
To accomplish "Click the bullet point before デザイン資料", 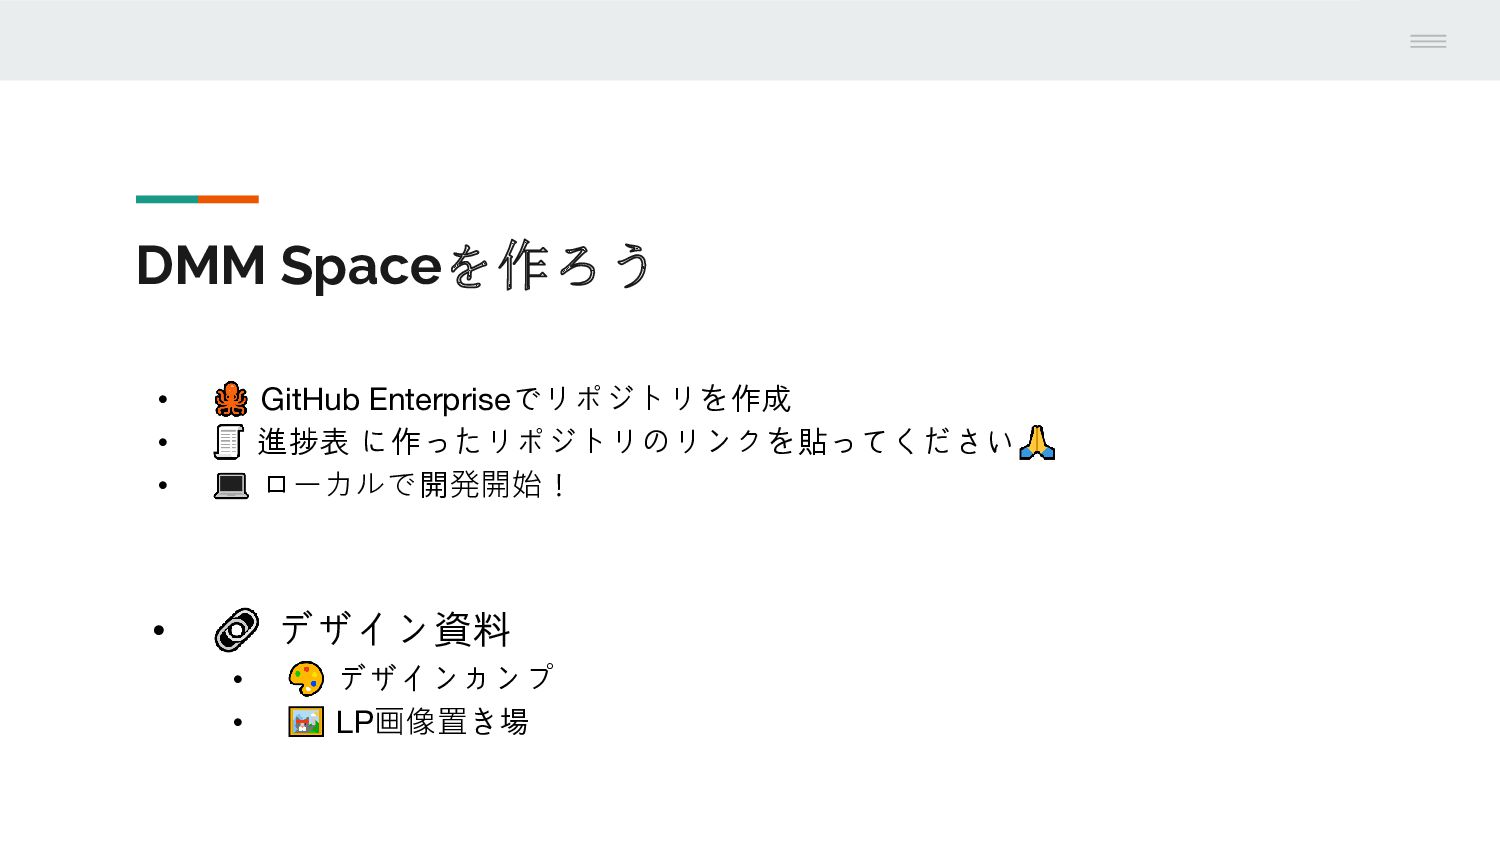I will [159, 630].
